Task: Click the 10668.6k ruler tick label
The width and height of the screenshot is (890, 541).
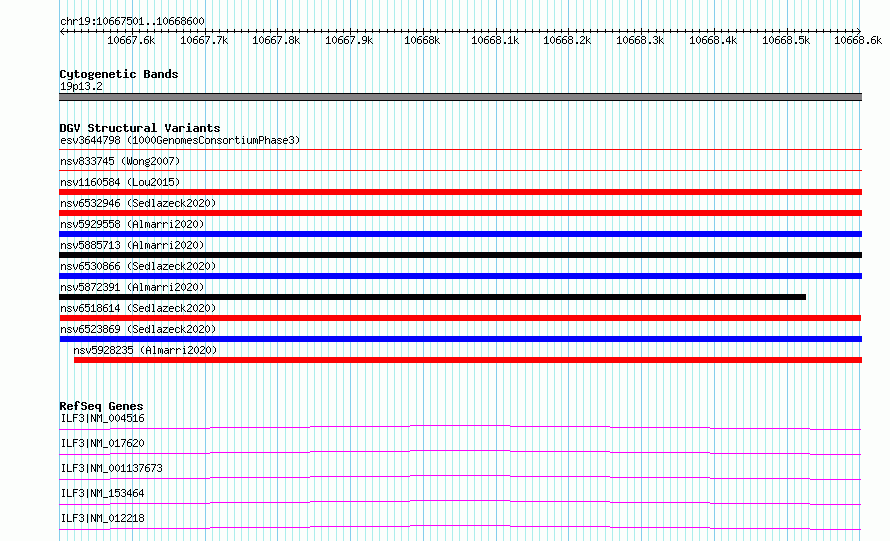Action: (858, 40)
